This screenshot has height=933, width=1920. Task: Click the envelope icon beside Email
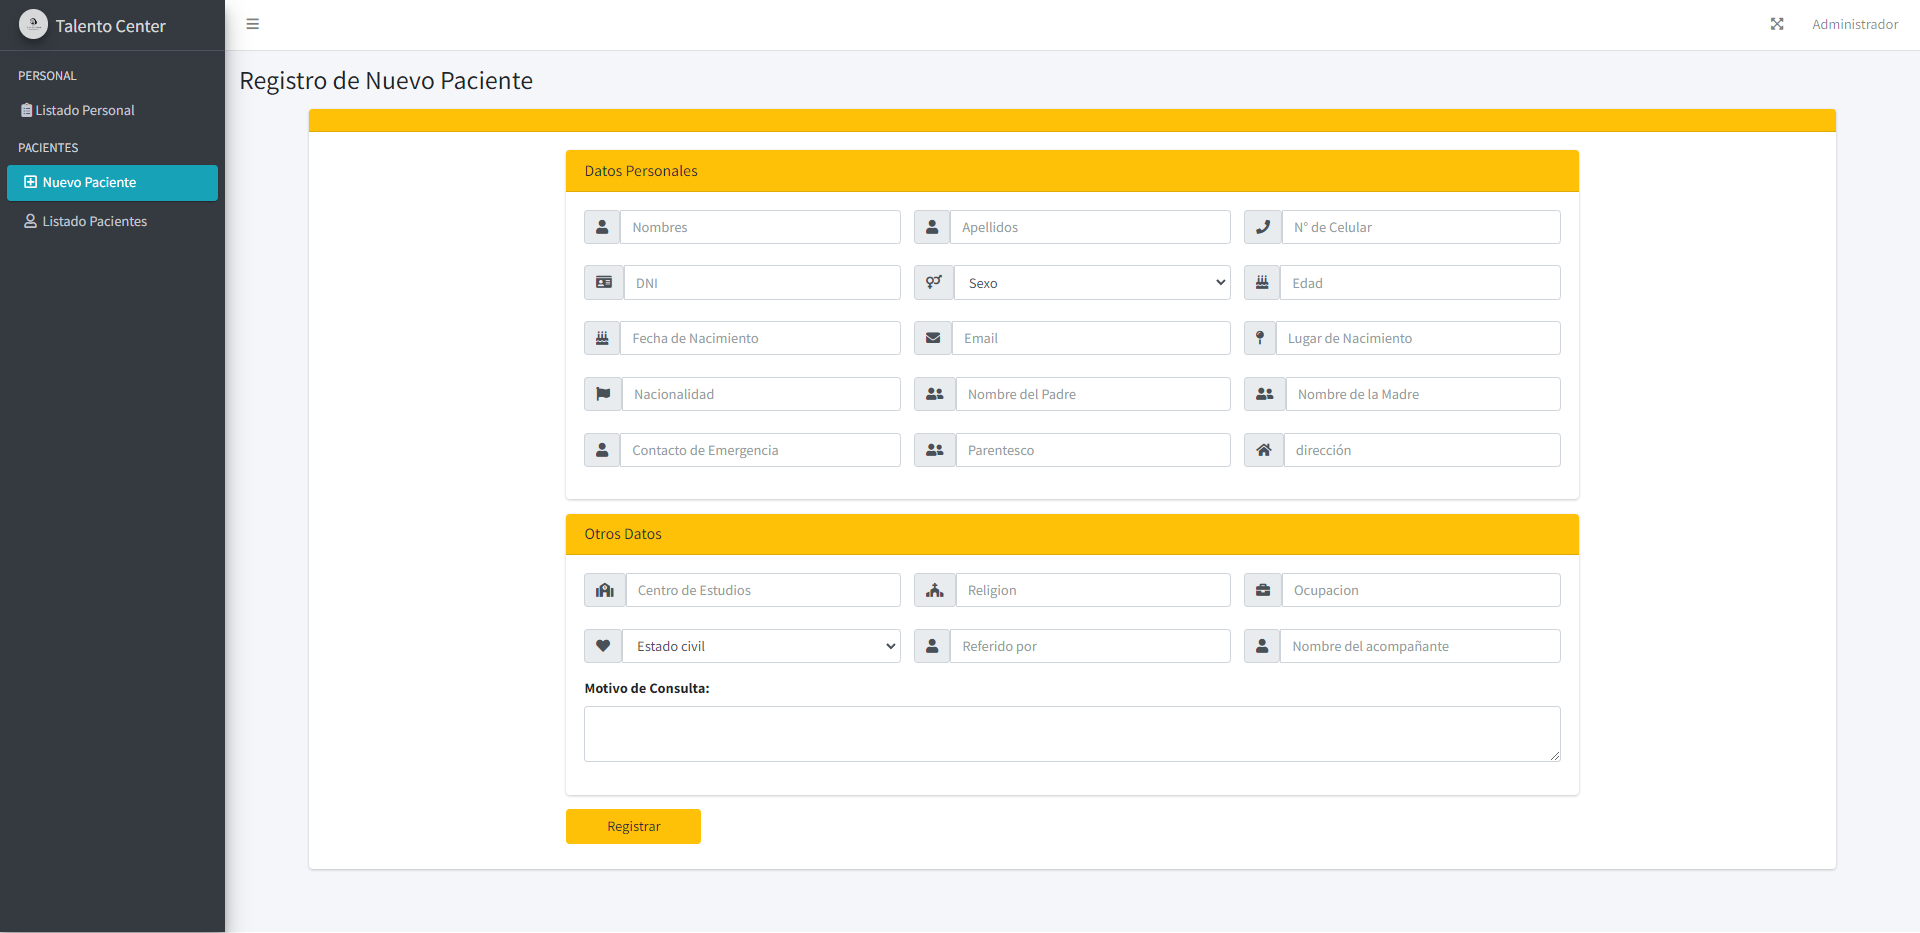933,338
